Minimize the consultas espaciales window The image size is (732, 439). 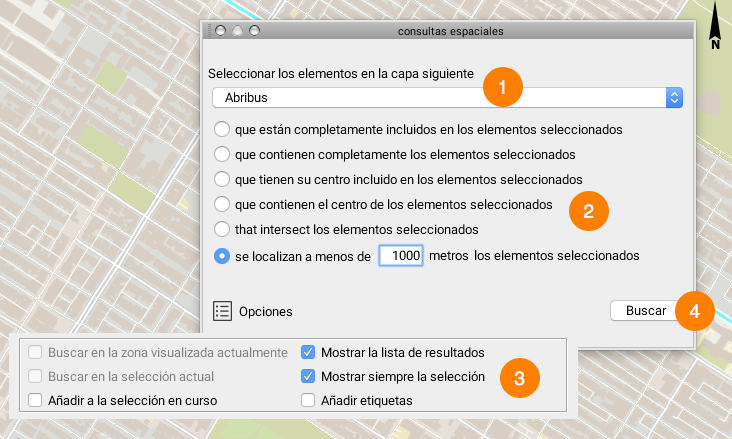click(x=237, y=31)
